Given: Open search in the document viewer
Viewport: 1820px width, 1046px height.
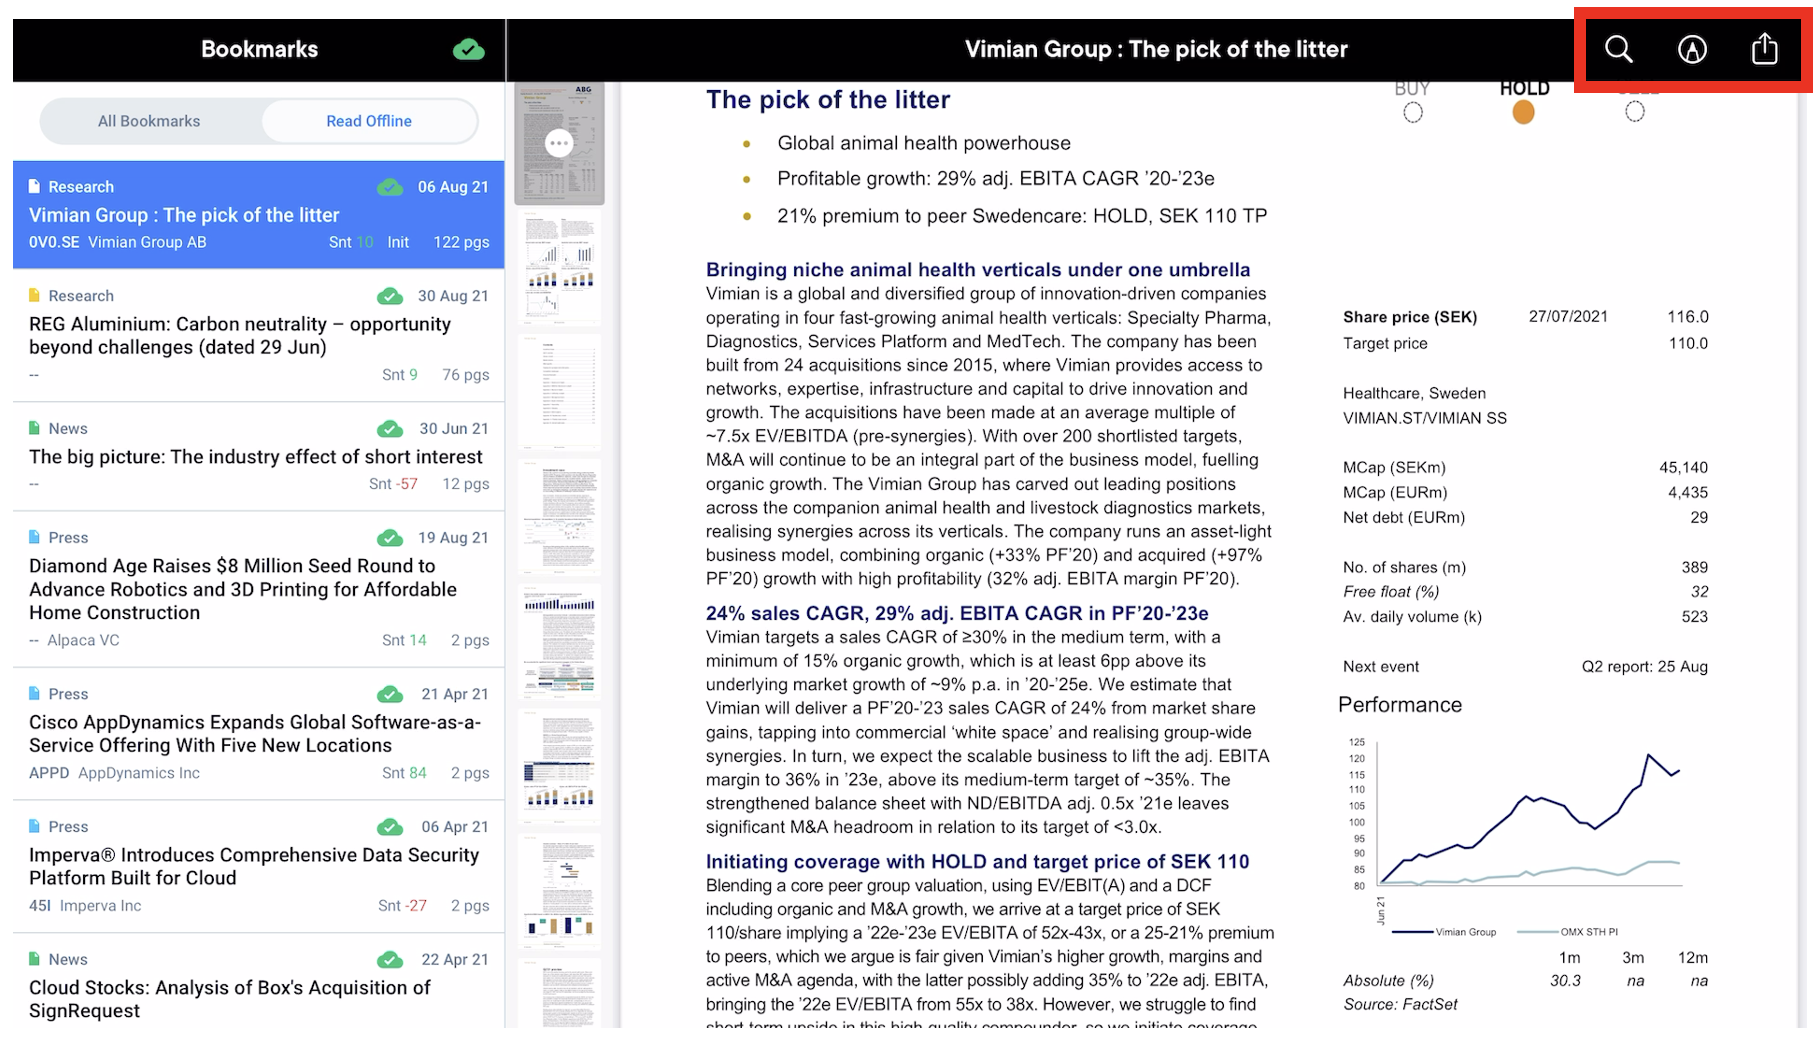Looking at the screenshot, I should coord(1618,49).
